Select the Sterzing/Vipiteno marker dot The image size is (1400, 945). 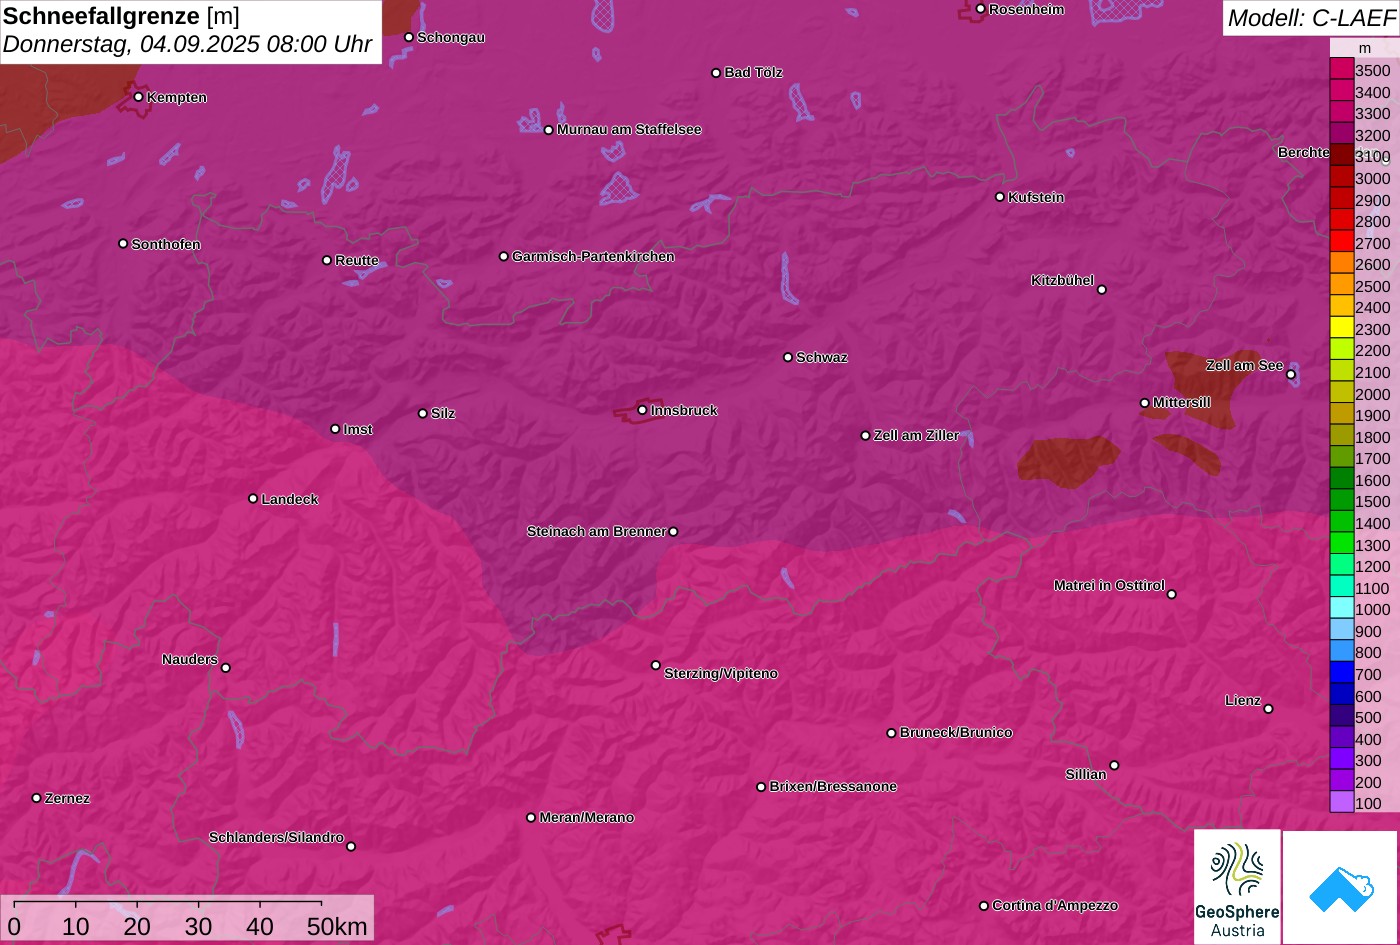656,665
